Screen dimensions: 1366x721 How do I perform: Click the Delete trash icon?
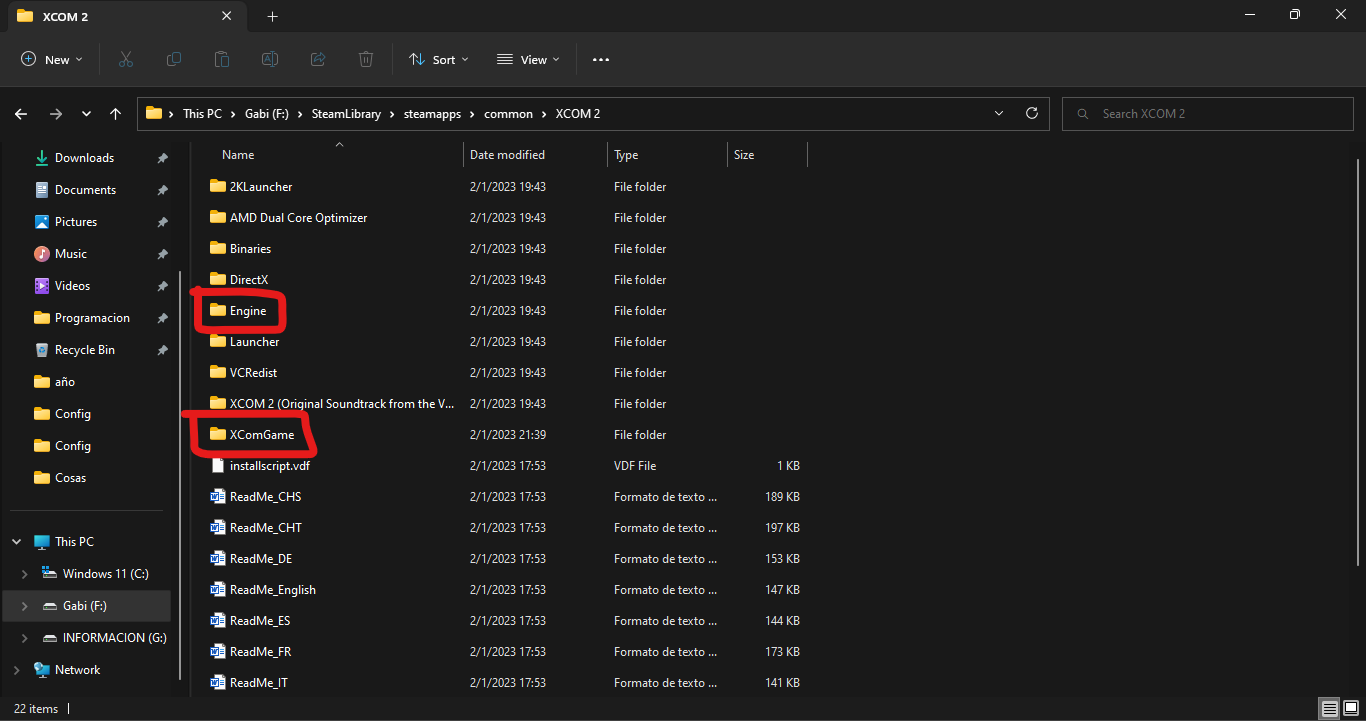366,60
